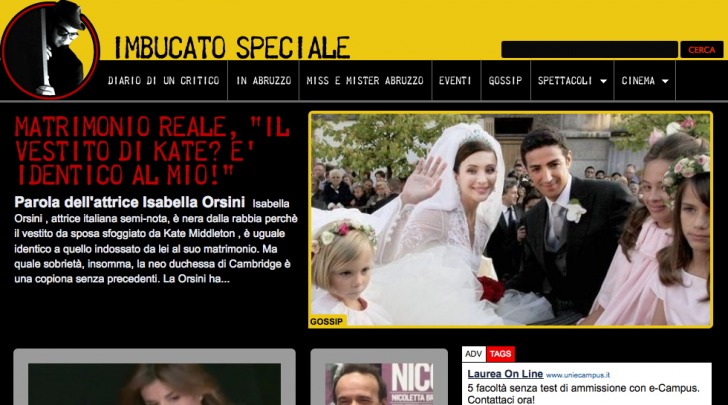Open Miss e Mister Abruzzo section
Image resolution: width=728 pixels, height=405 pixels.
point(365,80)
